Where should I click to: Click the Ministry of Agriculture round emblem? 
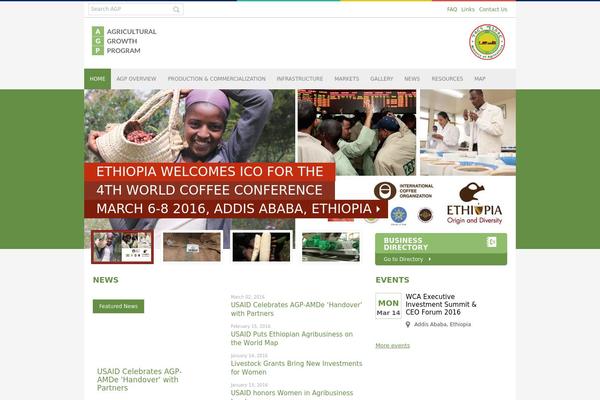(487, 42)
